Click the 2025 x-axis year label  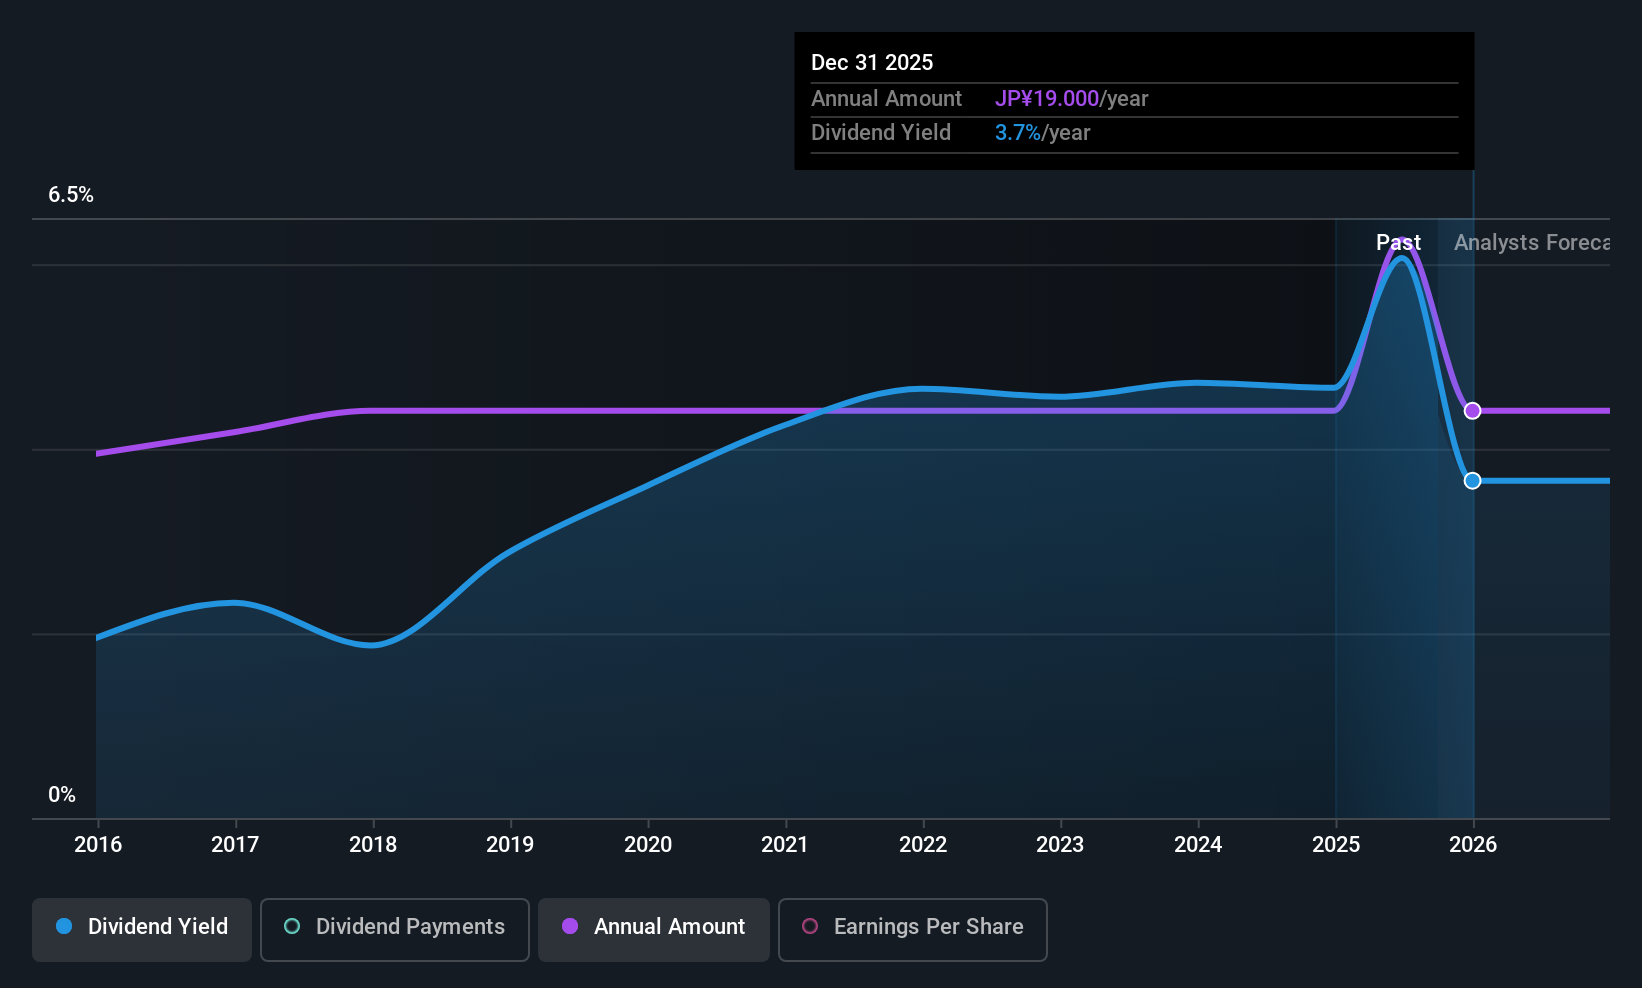1336,844
